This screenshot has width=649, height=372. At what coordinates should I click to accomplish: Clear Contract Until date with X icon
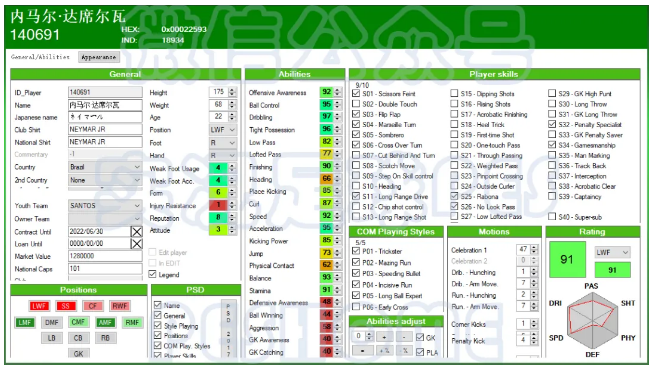137,232
